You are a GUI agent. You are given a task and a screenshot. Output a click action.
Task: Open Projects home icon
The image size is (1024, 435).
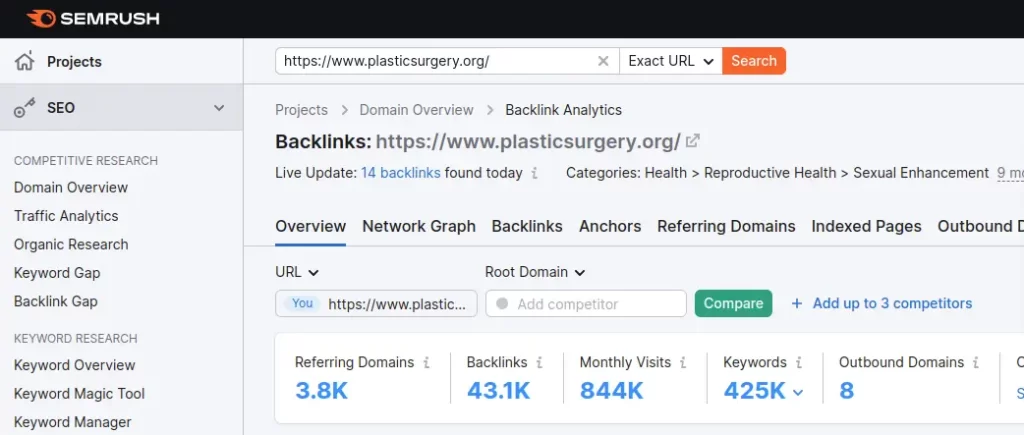pos(25,61)
